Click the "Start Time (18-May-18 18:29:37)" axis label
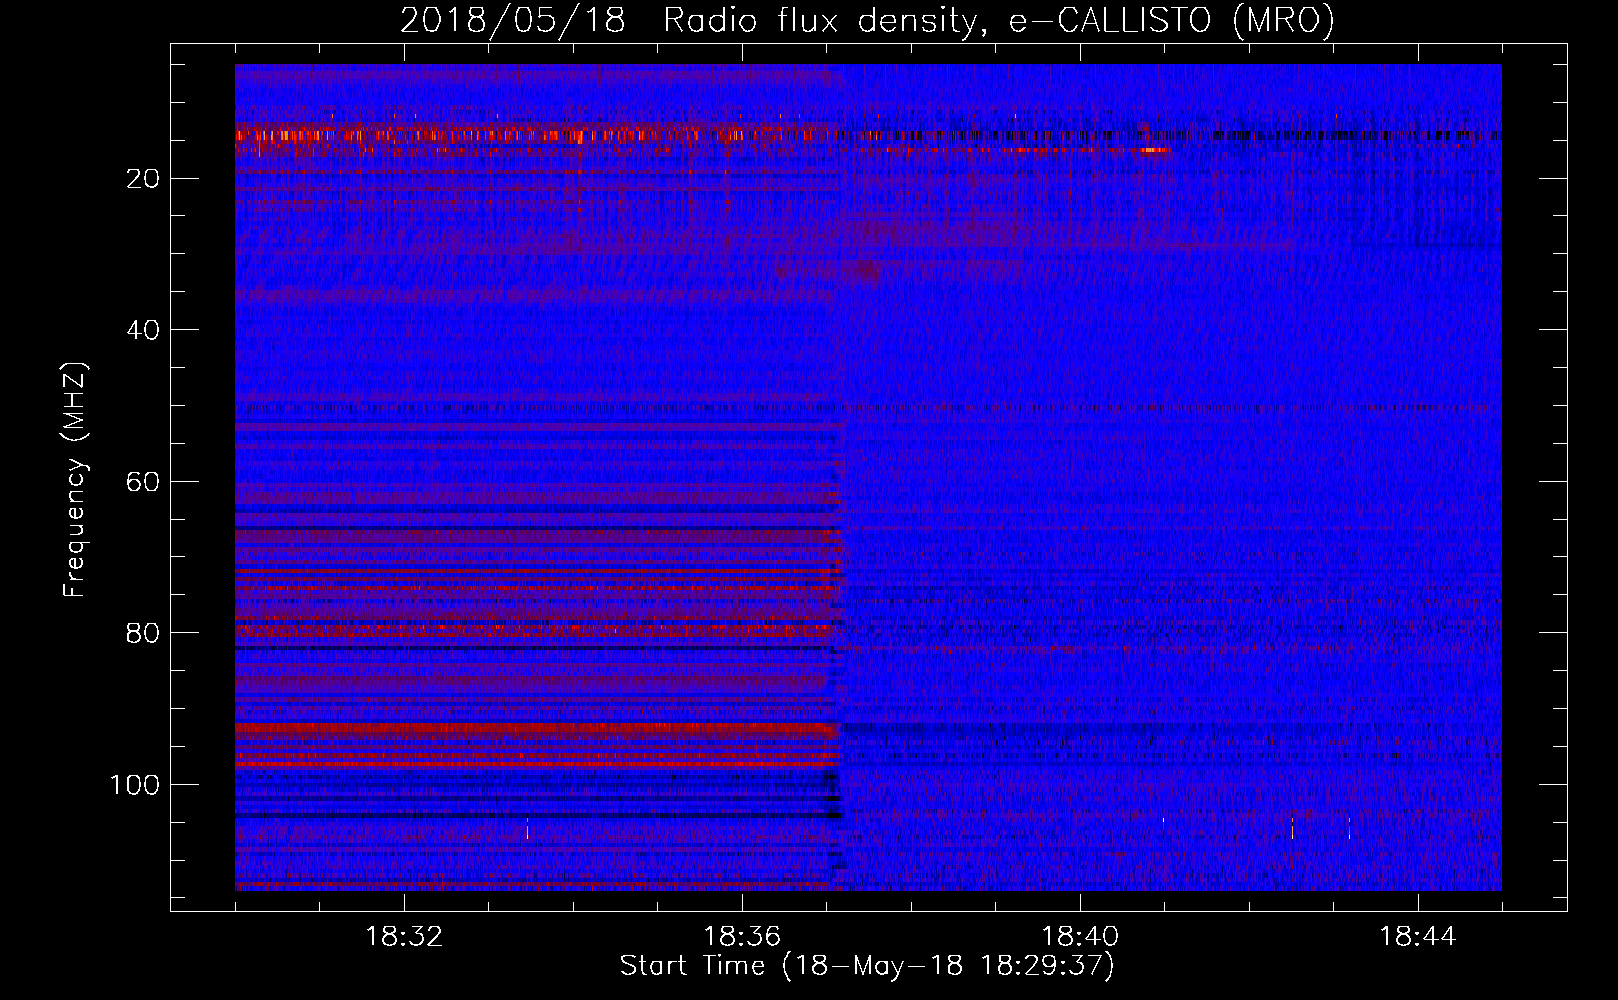The image size is (1618, 1000). pyautogui.click(x=867, y=966)
